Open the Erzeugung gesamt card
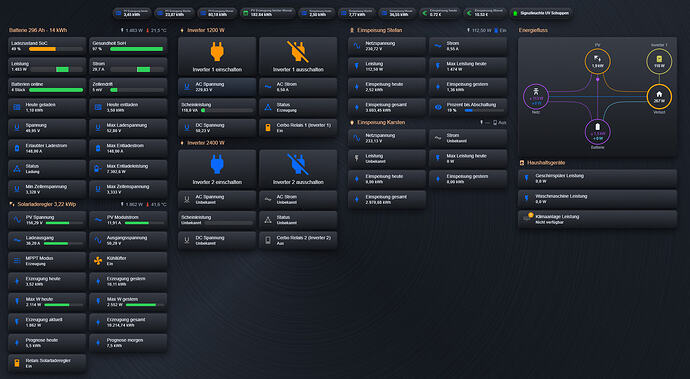The height and width of the screenshot is (379, 690). tap(128, 322)
